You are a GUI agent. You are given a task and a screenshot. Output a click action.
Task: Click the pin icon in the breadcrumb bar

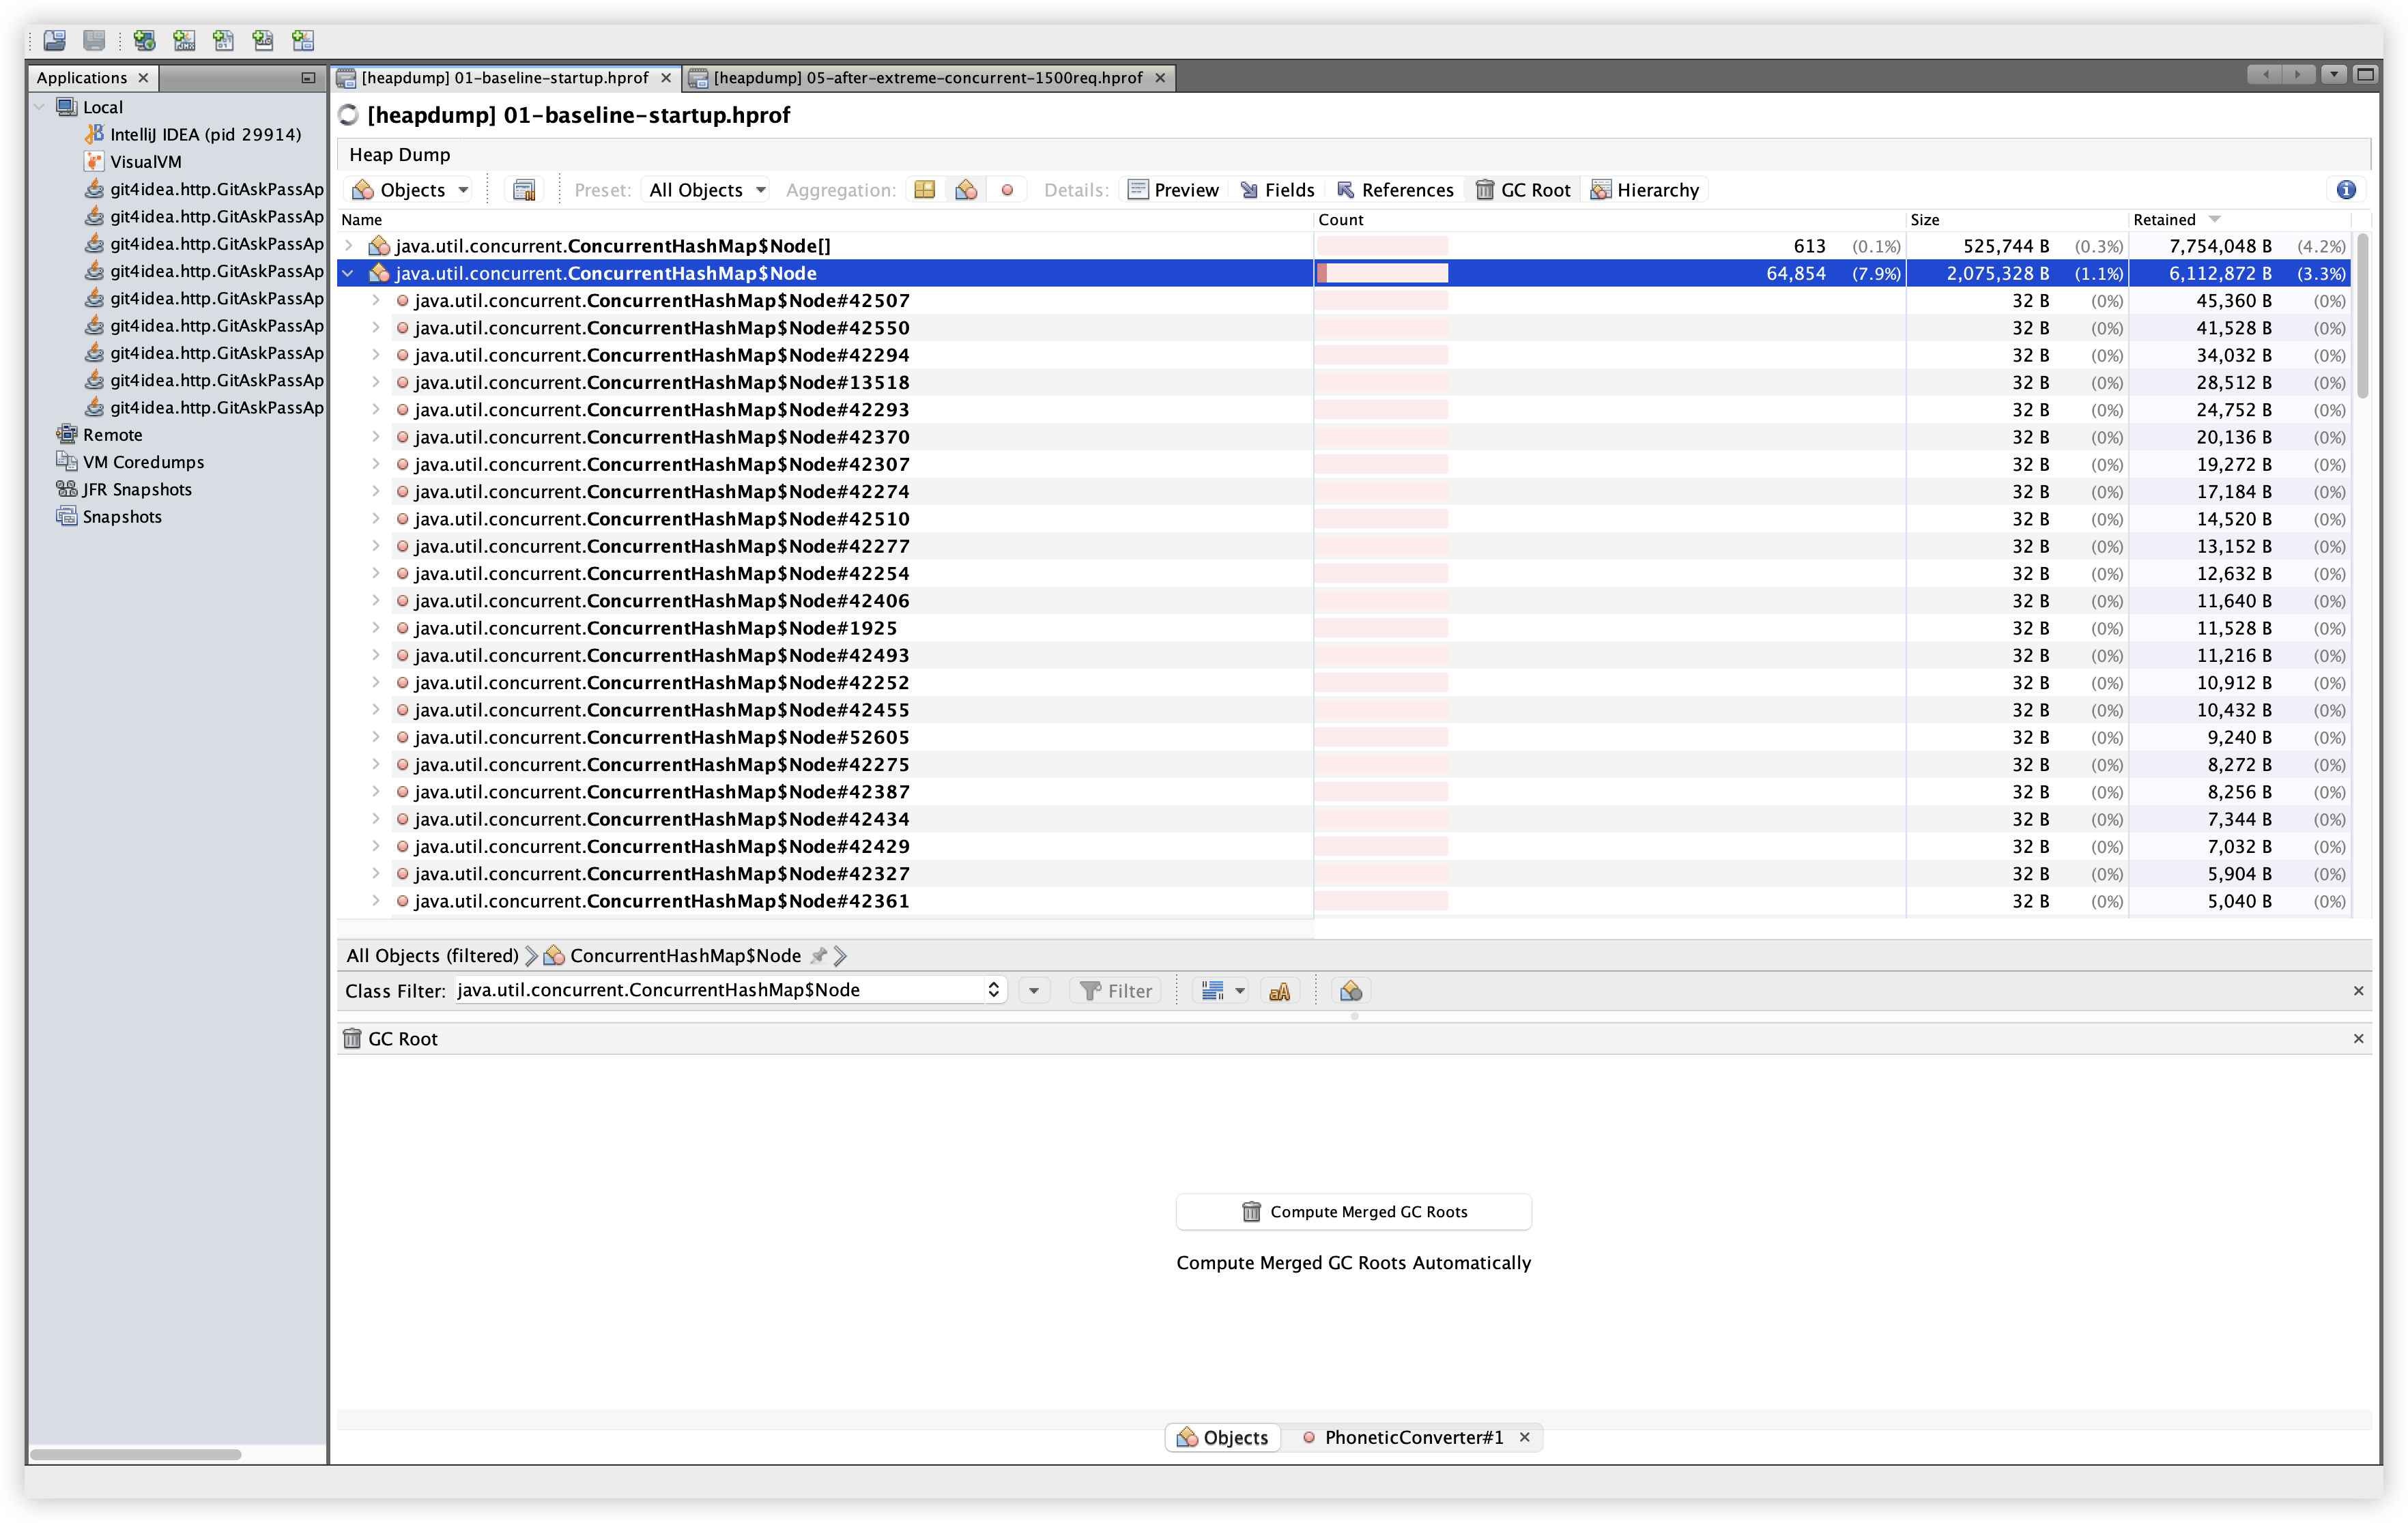819,956
